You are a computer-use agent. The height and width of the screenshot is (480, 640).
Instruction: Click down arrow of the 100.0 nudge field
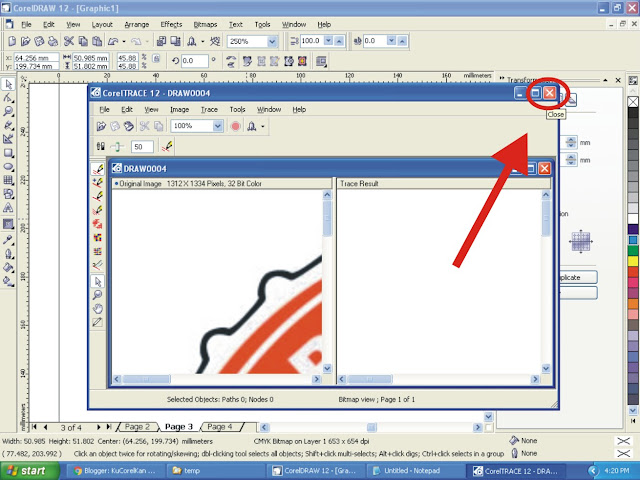[x=328, y=40]
